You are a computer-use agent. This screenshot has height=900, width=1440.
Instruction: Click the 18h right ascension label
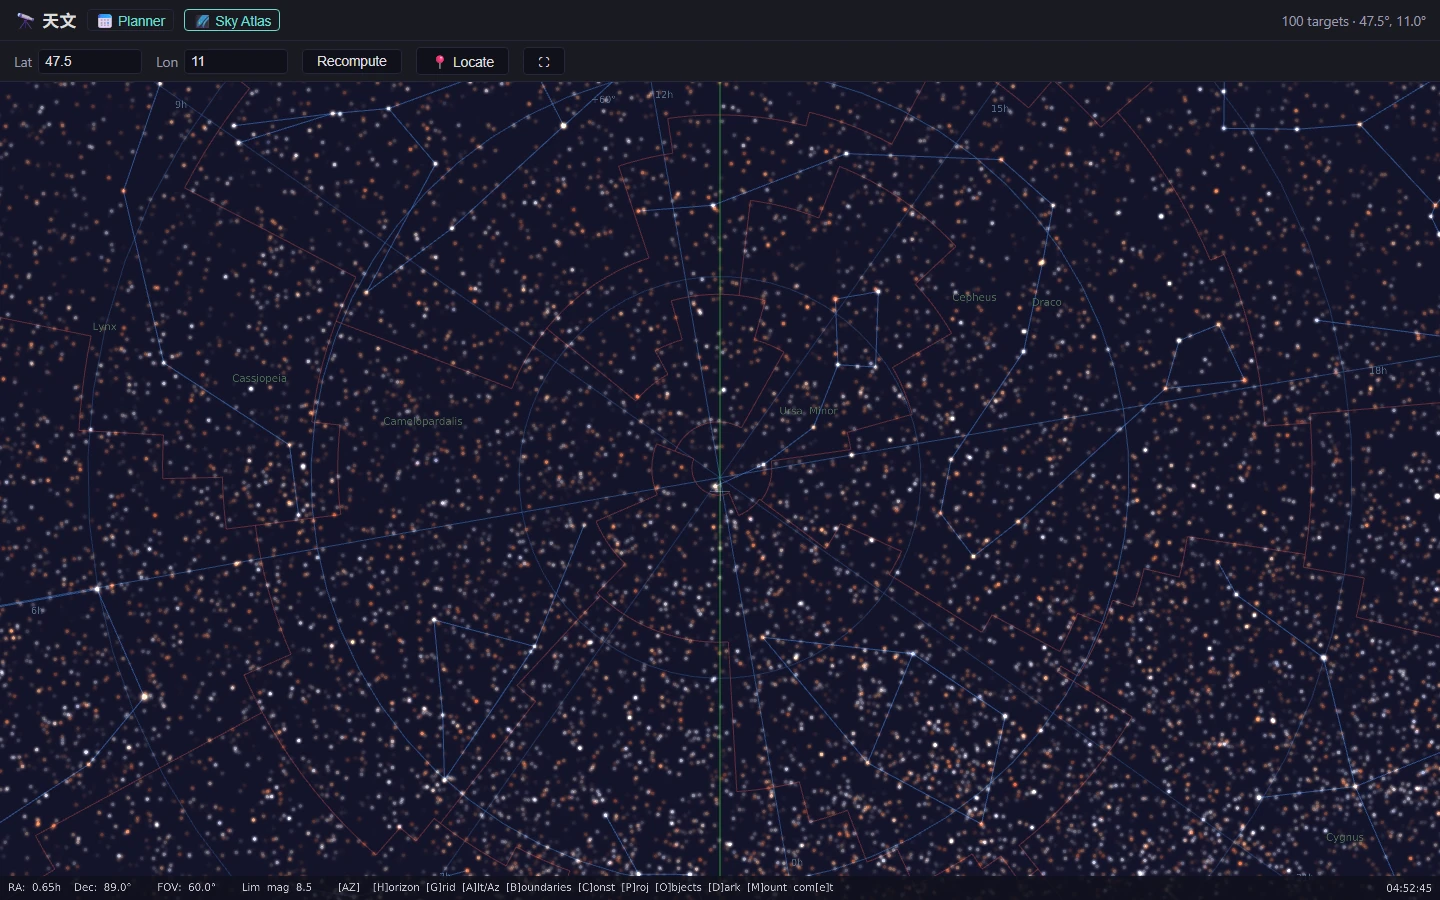point(1378,370)
